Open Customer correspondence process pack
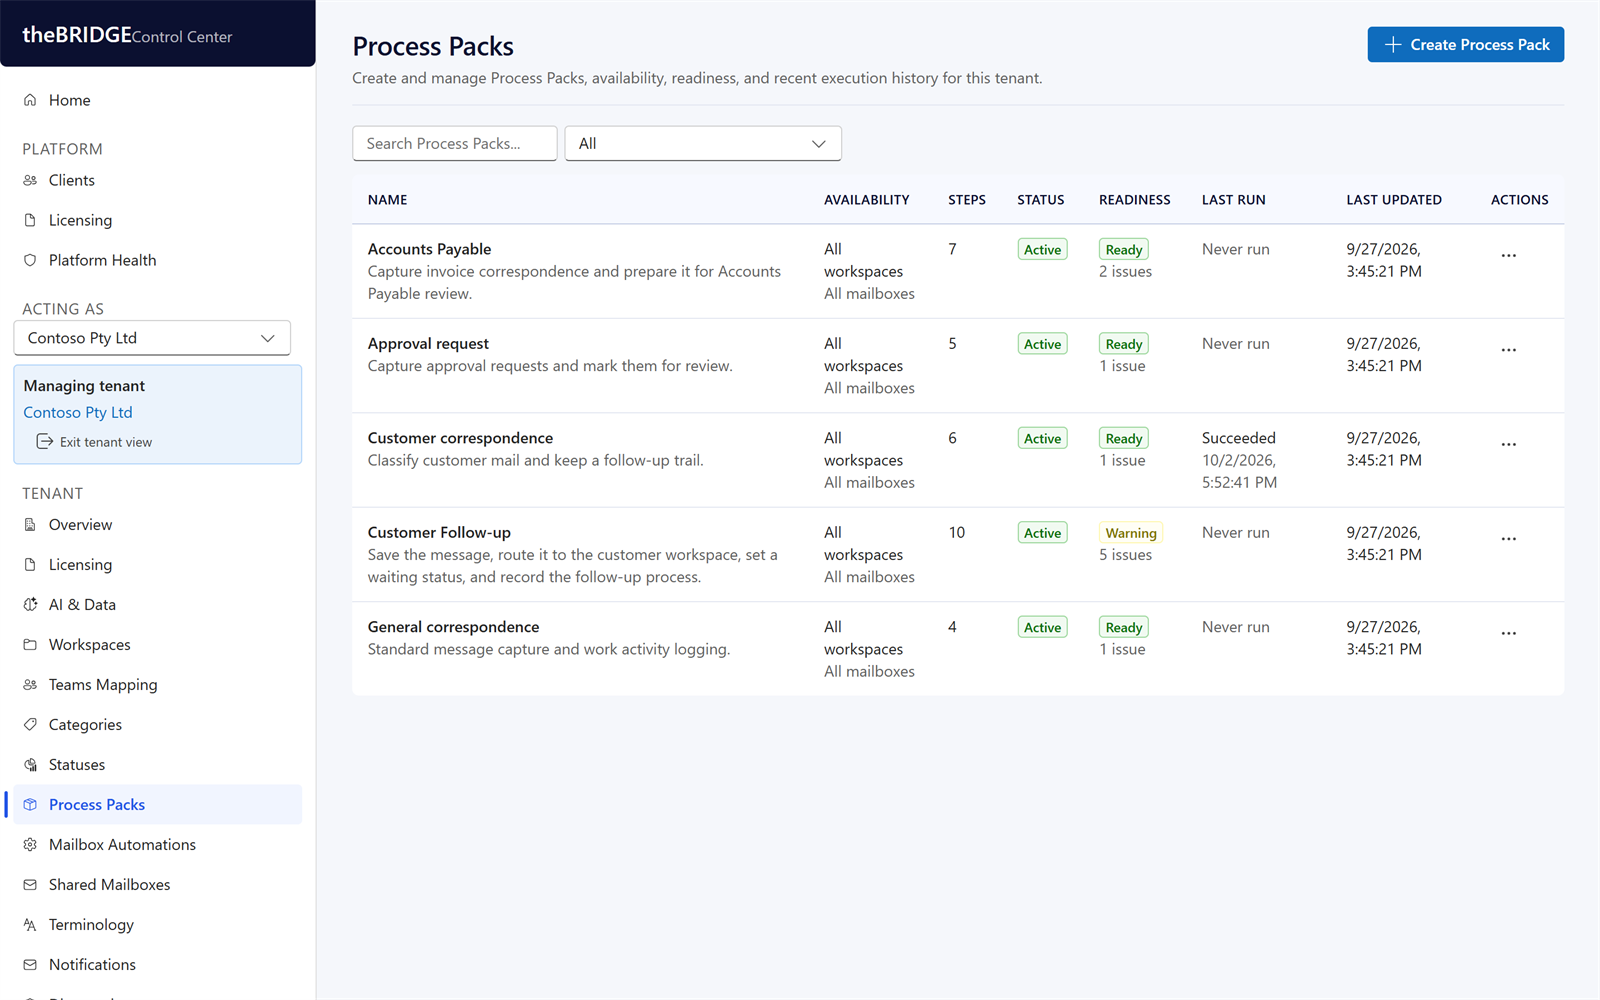 point(460,438)
